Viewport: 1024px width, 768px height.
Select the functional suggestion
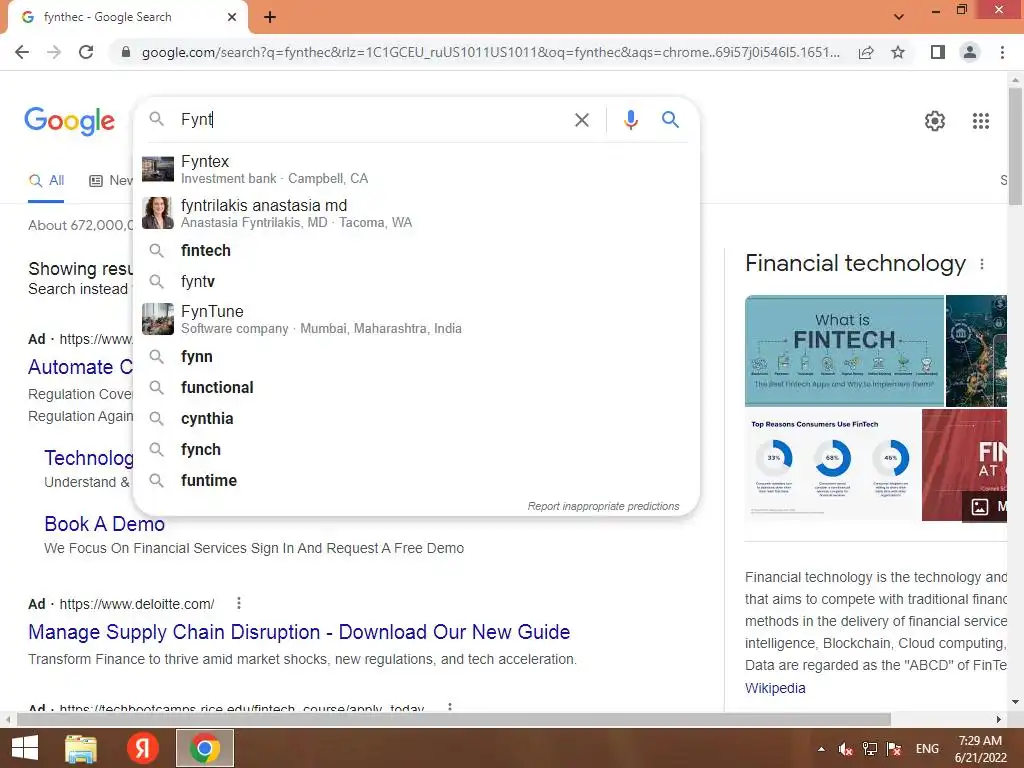coord(416,388)
